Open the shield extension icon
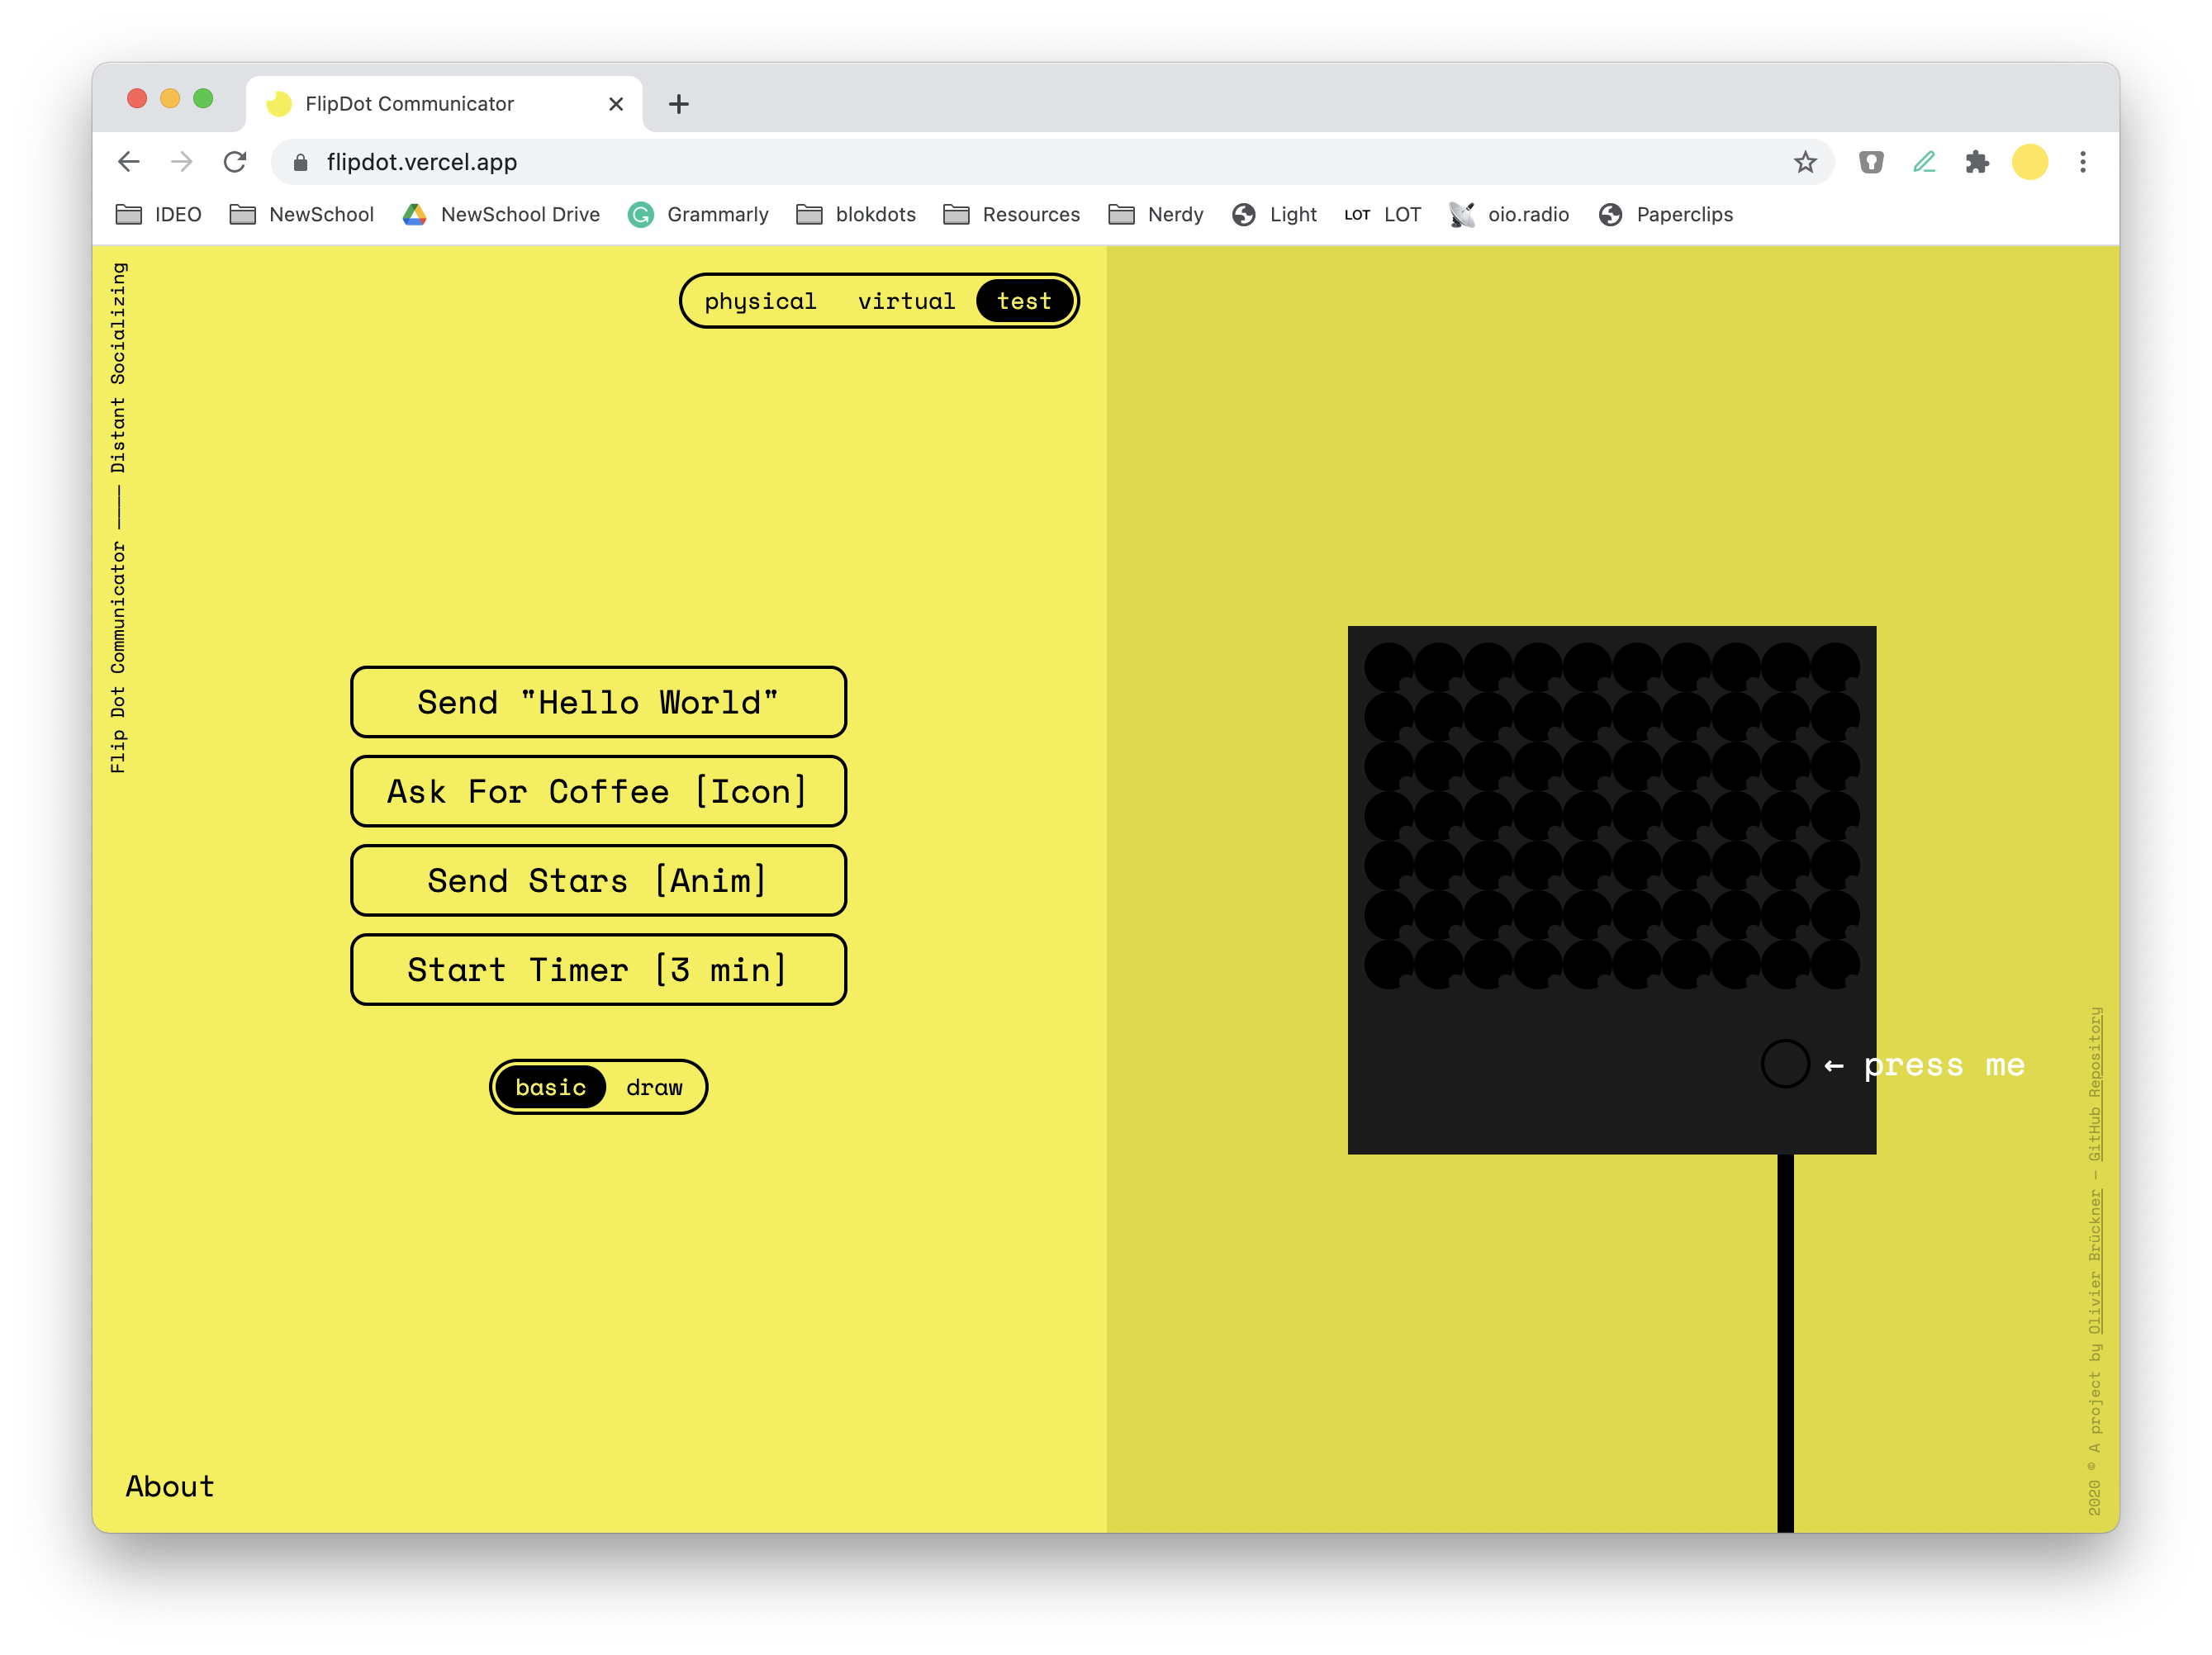Image resolution: width=2212 pixels, height=1655 pixels. (x=1871, y=162)
